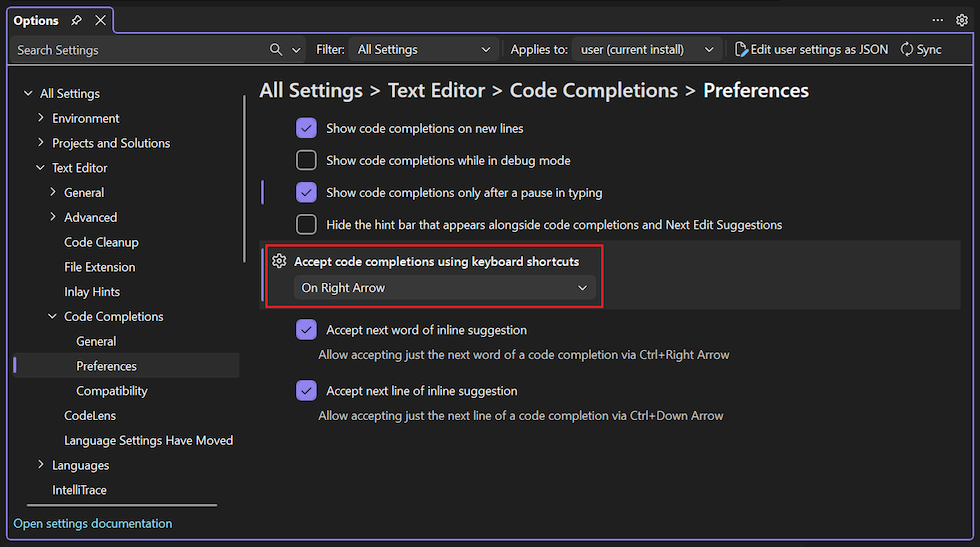Open search options dropdown arrow

[x=296, y=50]
